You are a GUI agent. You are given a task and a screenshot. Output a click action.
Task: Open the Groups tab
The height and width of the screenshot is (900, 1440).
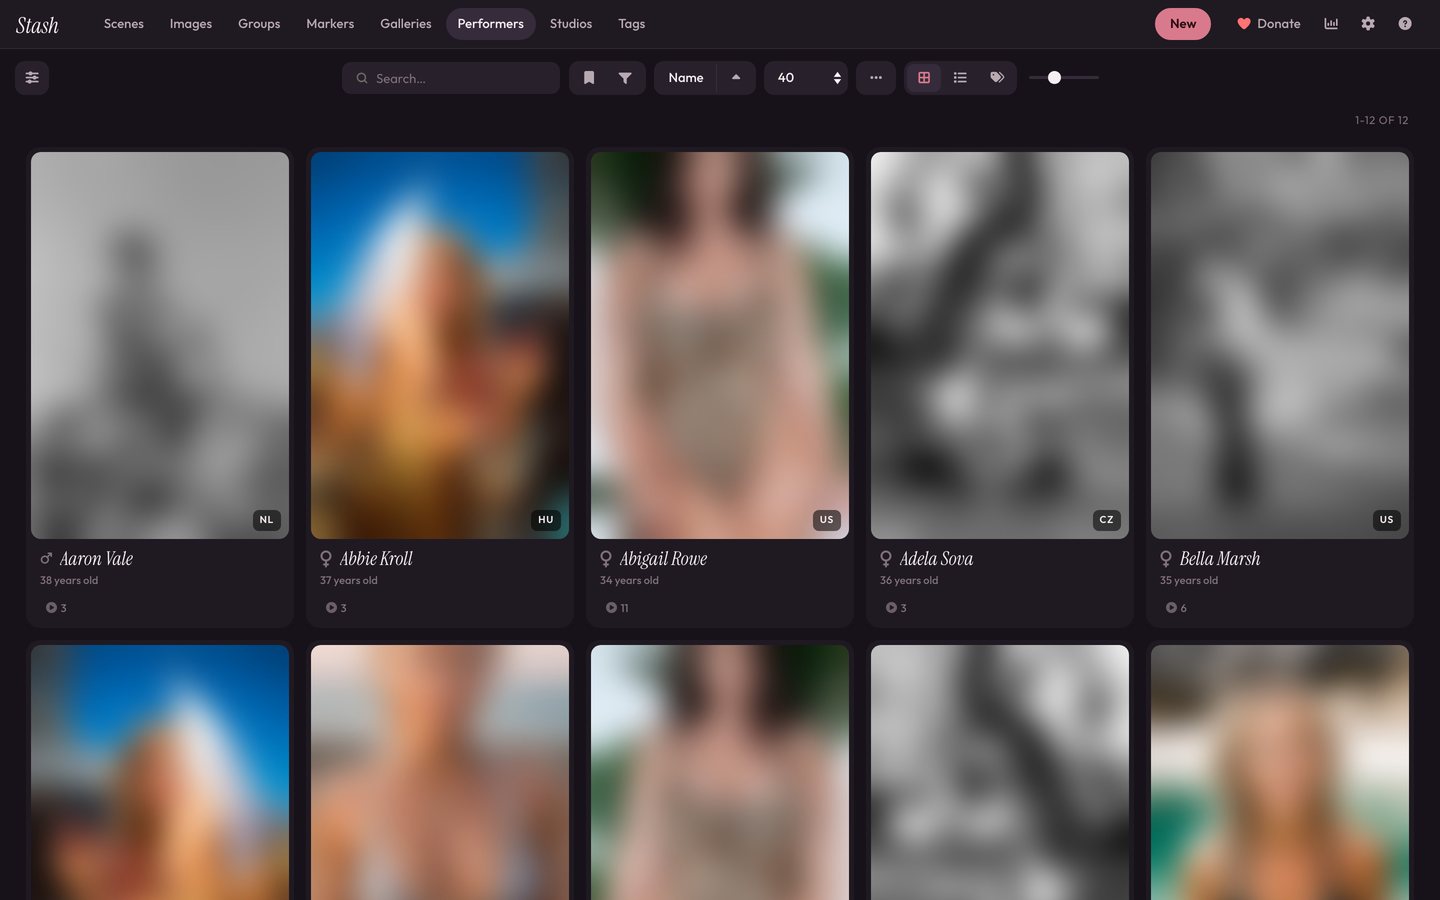(x=259, y=24)
